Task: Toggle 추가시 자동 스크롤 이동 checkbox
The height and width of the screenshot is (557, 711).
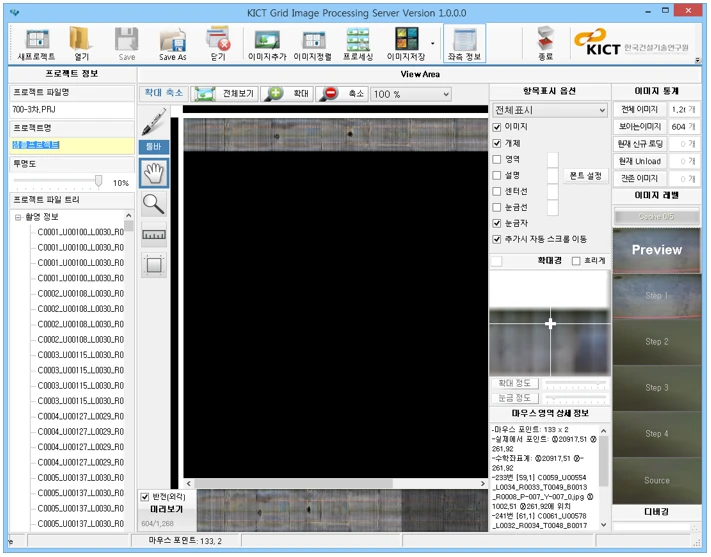Action: [x=497, y=239]
